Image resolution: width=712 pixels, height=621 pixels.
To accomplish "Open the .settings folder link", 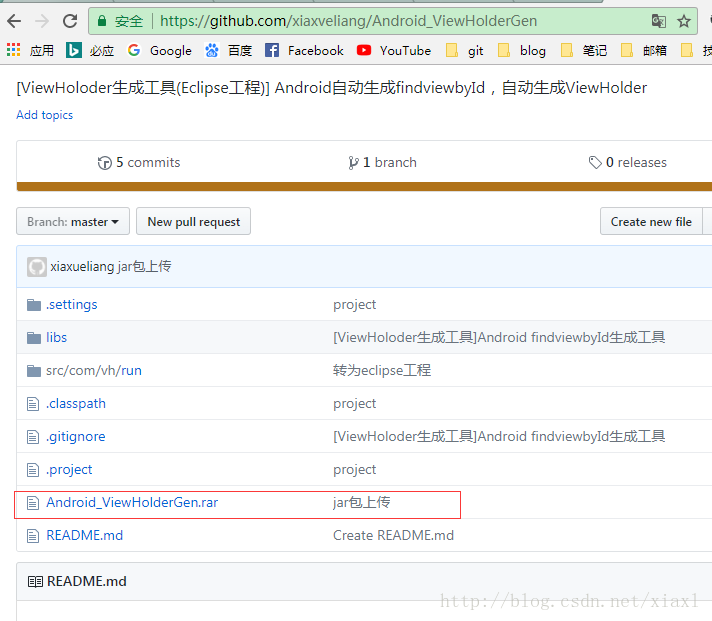I will pyautogui.click(x=72, y=305).
